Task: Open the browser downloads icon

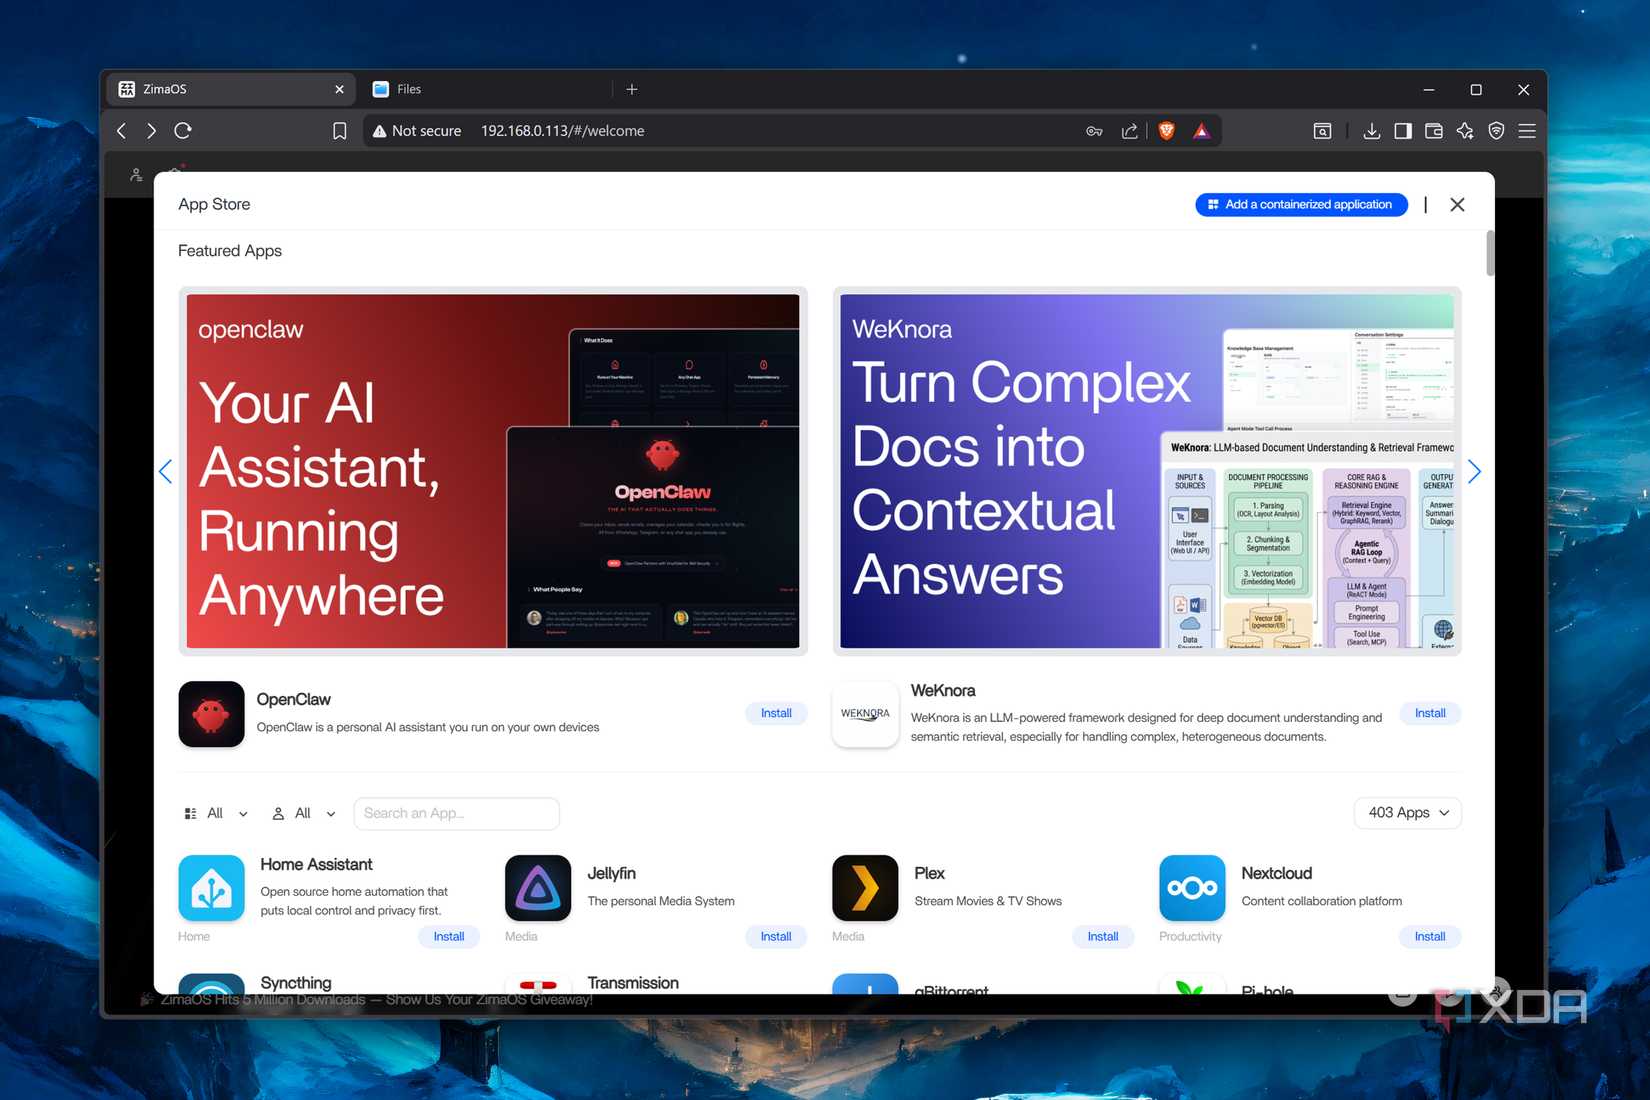Action: click(1372, 131)
